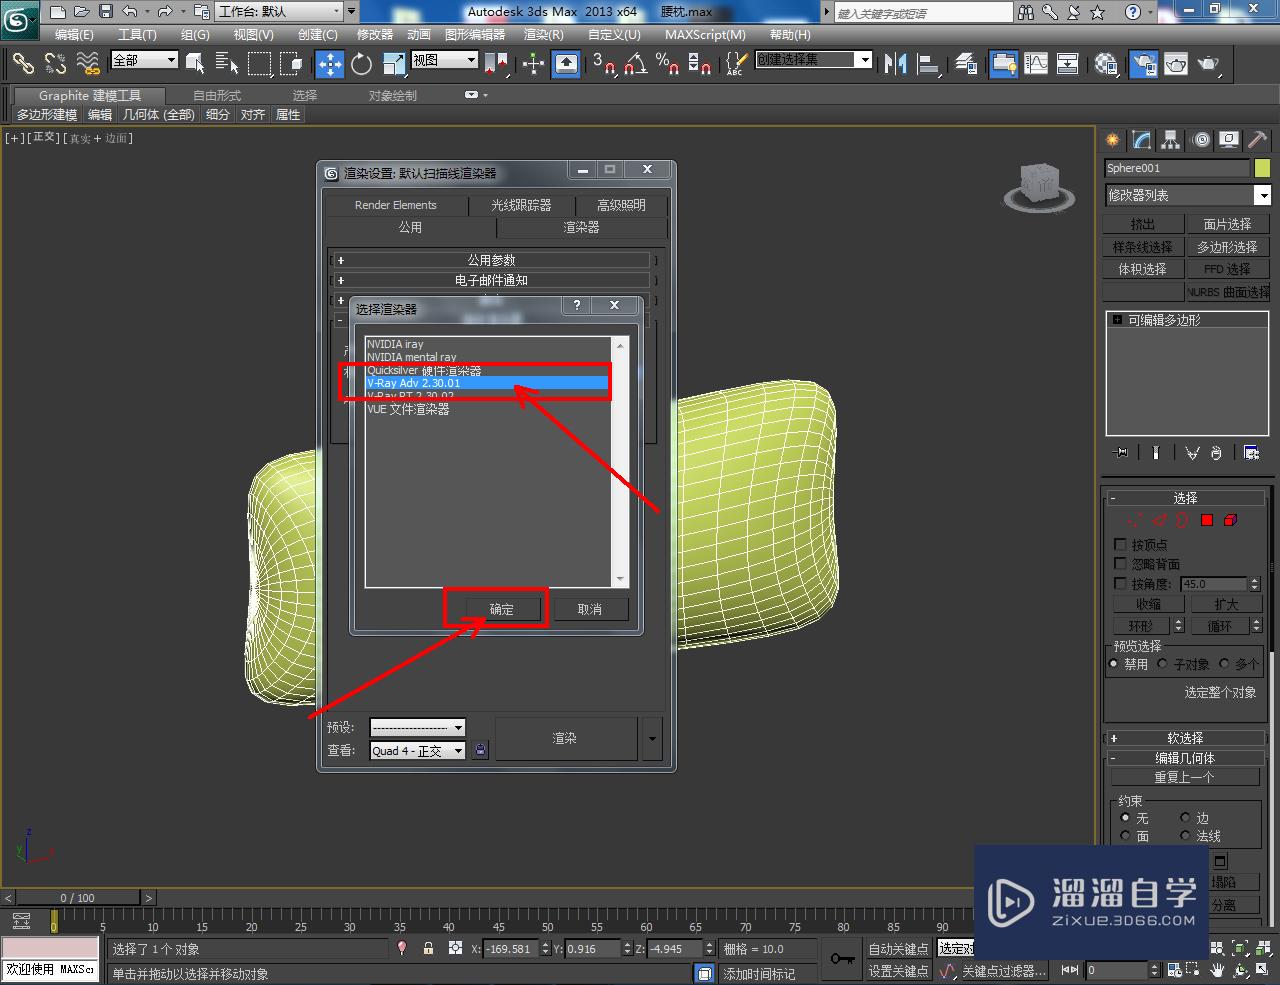This screenshot has height=985, width=1280.
Task: Select NVIDIA mental ray in renderer list
Action: click(x=412, y=357)
